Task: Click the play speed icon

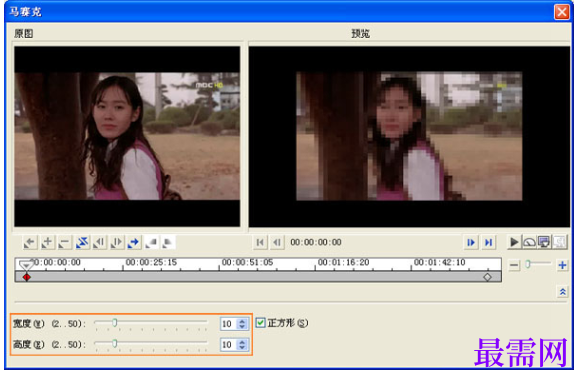Action: 529,242
